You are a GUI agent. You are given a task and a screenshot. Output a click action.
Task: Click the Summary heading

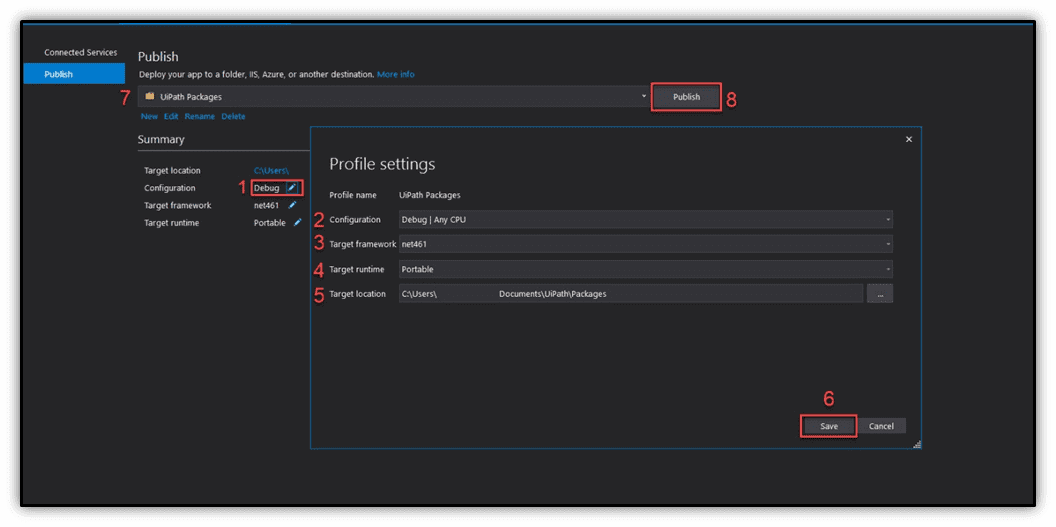coord(161,139)
